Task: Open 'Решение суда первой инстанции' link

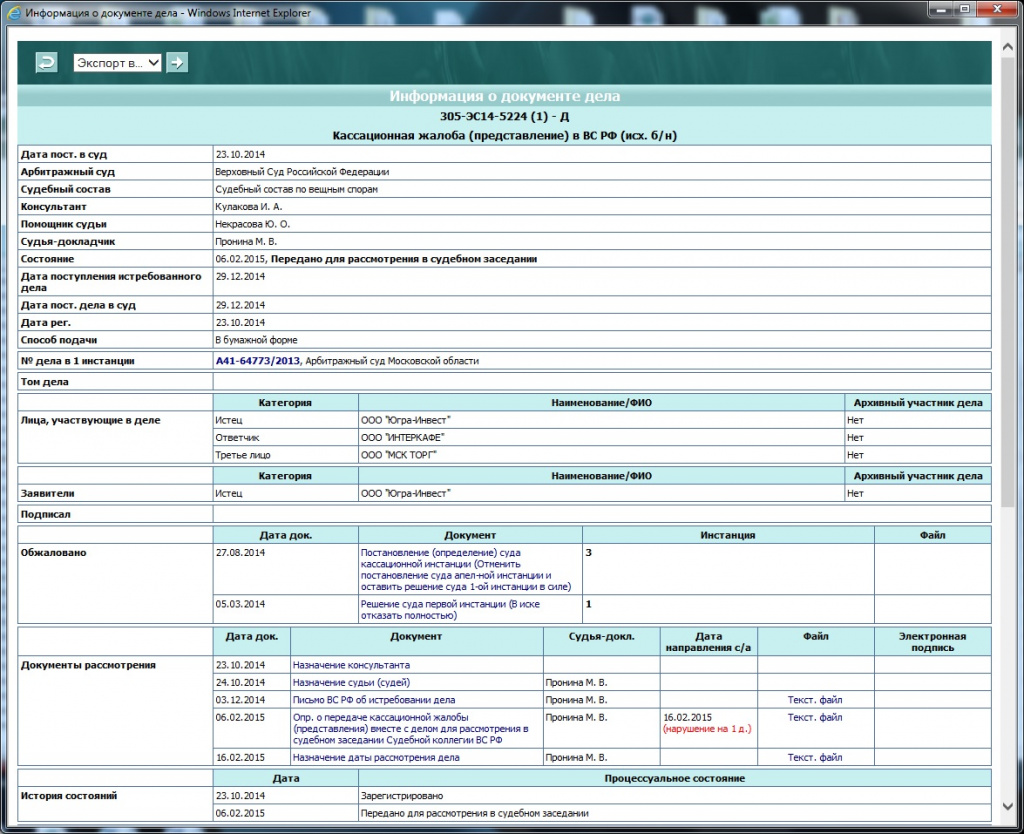Action: click(x=450, y=609)
